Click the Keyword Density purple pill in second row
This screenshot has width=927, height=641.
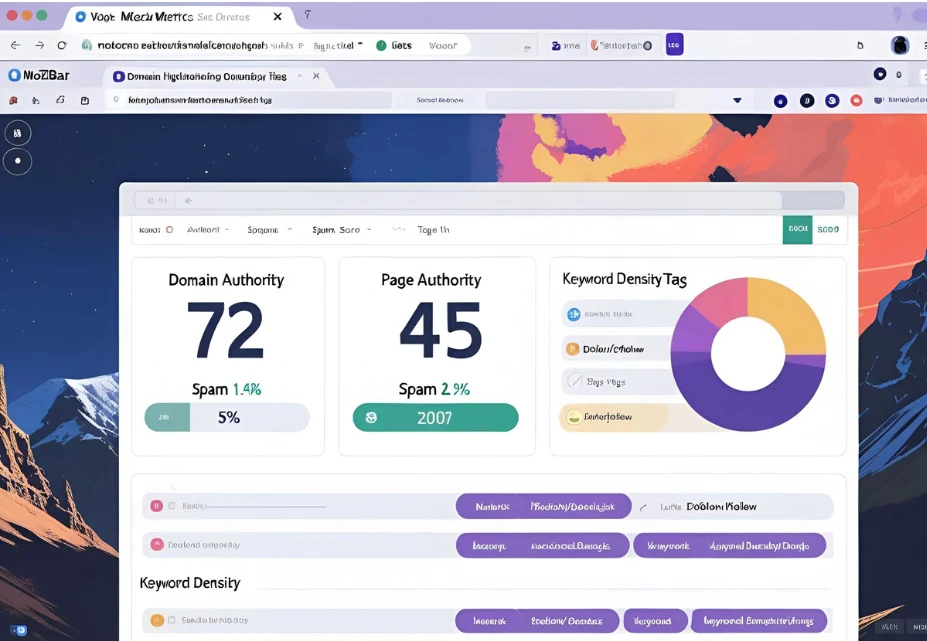[x=730, y=545]
